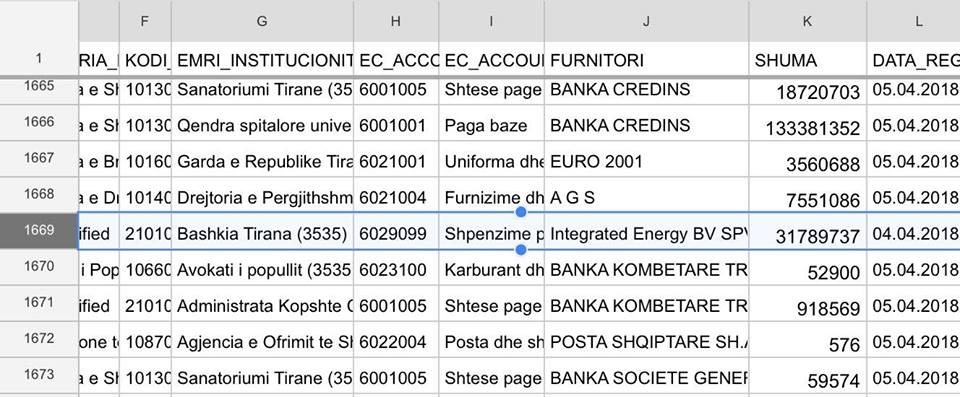Select column K header
The height and width of the screenshot is (397, 960).
click(x=808, y=21)
